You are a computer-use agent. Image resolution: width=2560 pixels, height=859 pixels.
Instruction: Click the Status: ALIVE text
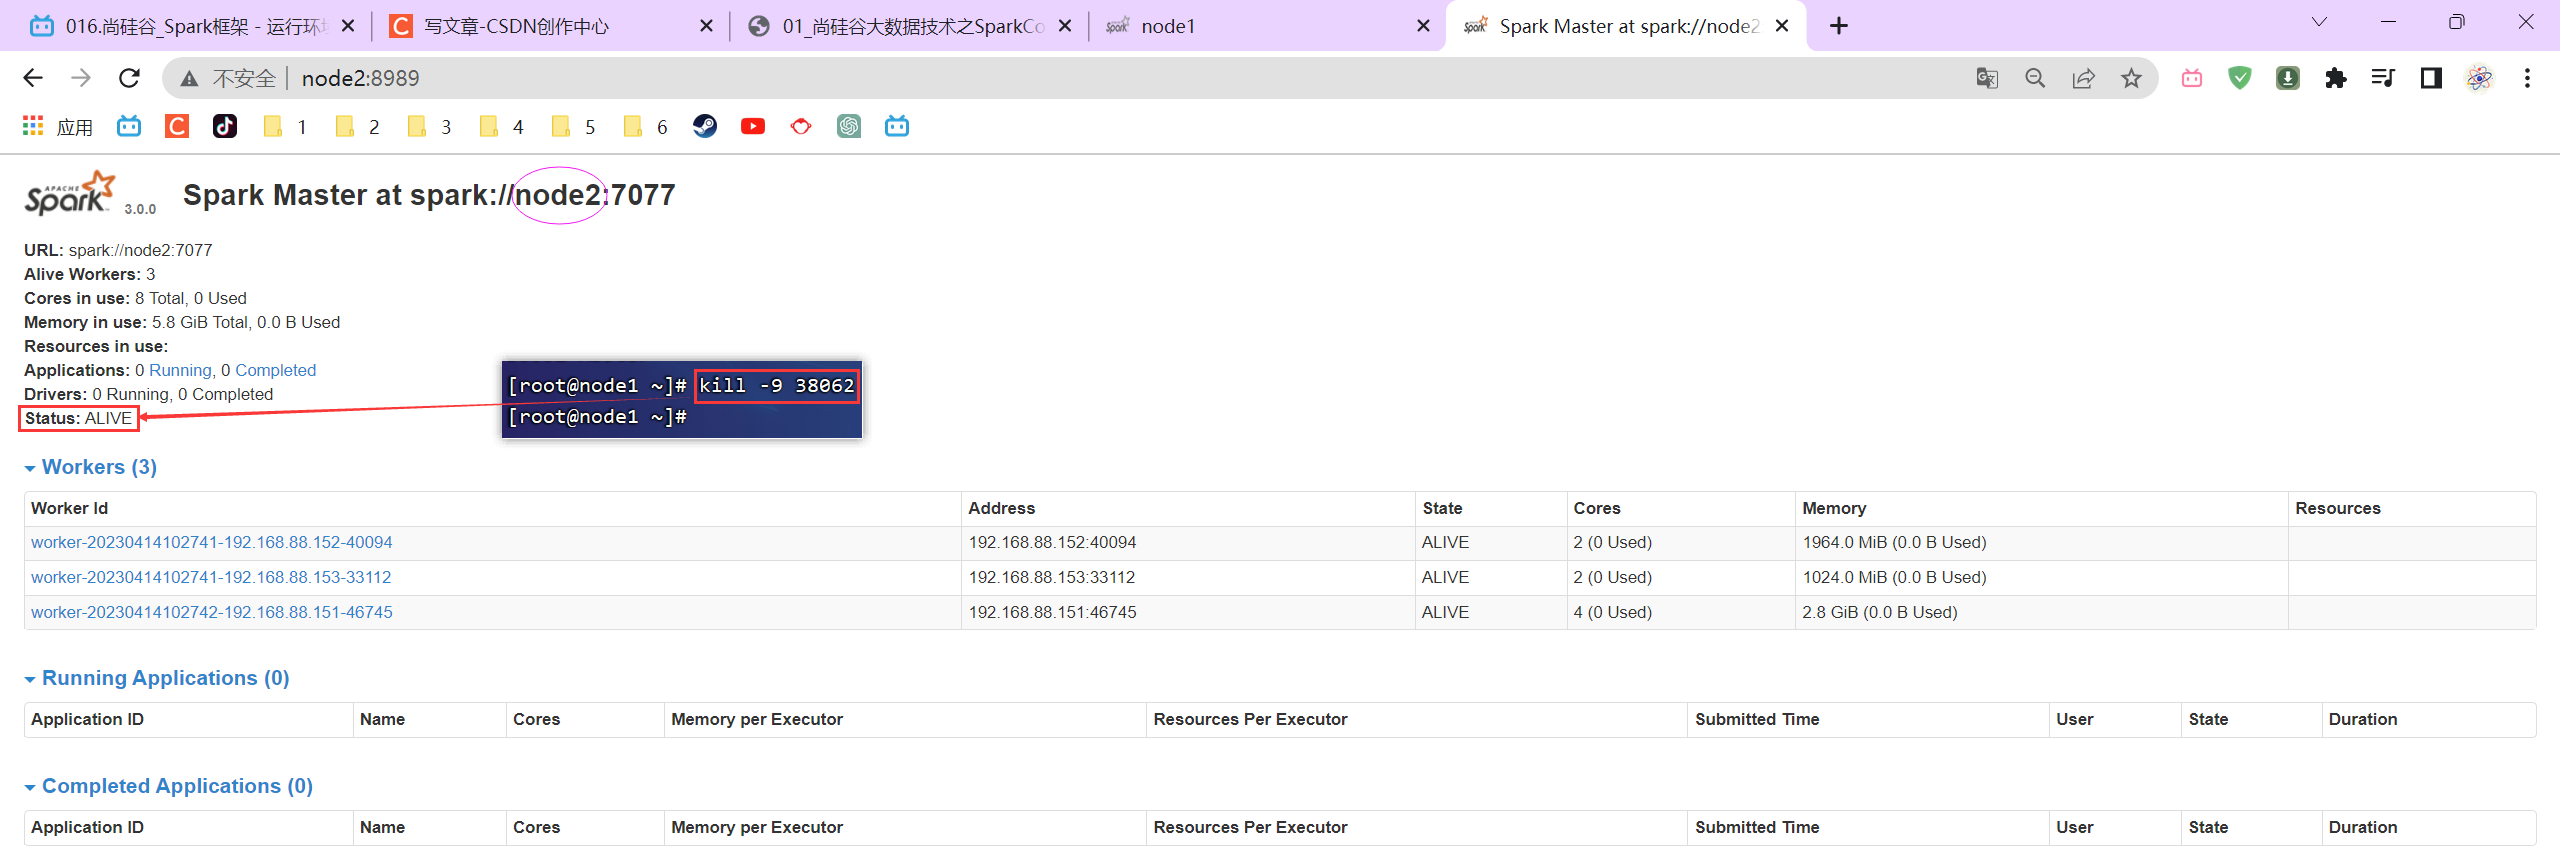point(78,418)
